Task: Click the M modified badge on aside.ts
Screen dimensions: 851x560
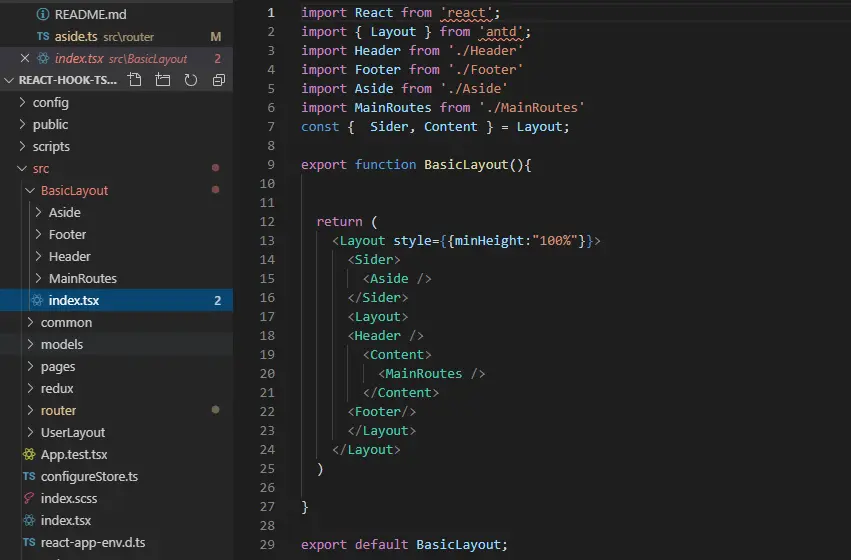Action: 215,36
